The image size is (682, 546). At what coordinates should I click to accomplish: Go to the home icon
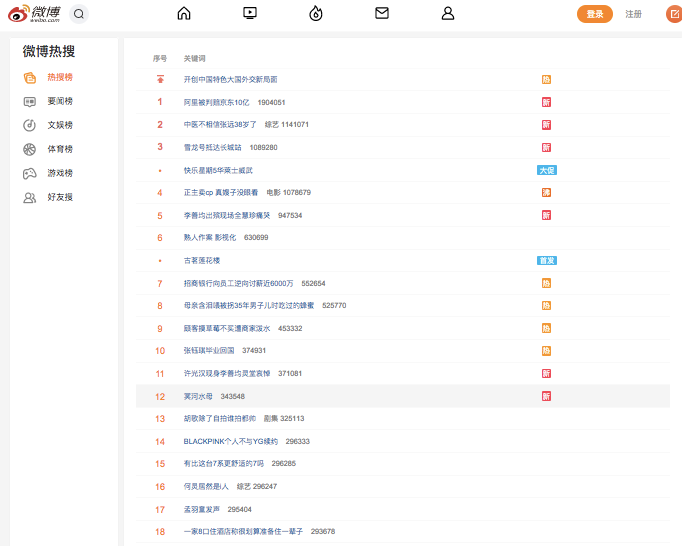pos(184,13)
